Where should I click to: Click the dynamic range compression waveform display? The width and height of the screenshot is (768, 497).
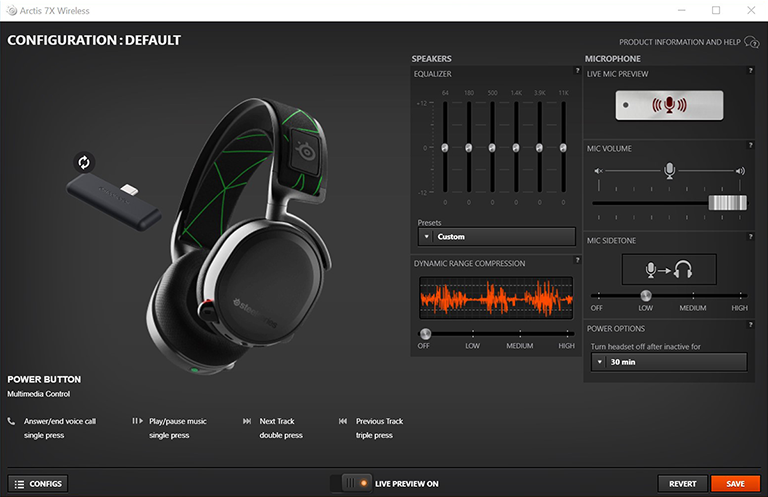point(496,298)
